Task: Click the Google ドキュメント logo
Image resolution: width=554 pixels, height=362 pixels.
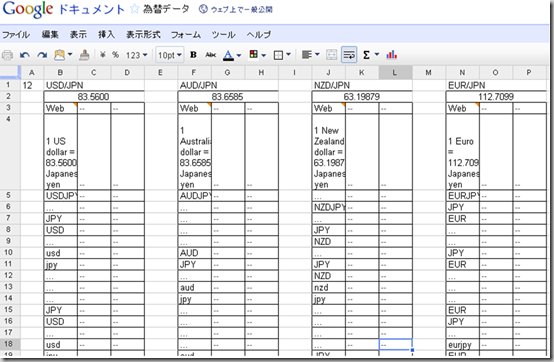Action: pyautogui.click(x=64, y=10)
